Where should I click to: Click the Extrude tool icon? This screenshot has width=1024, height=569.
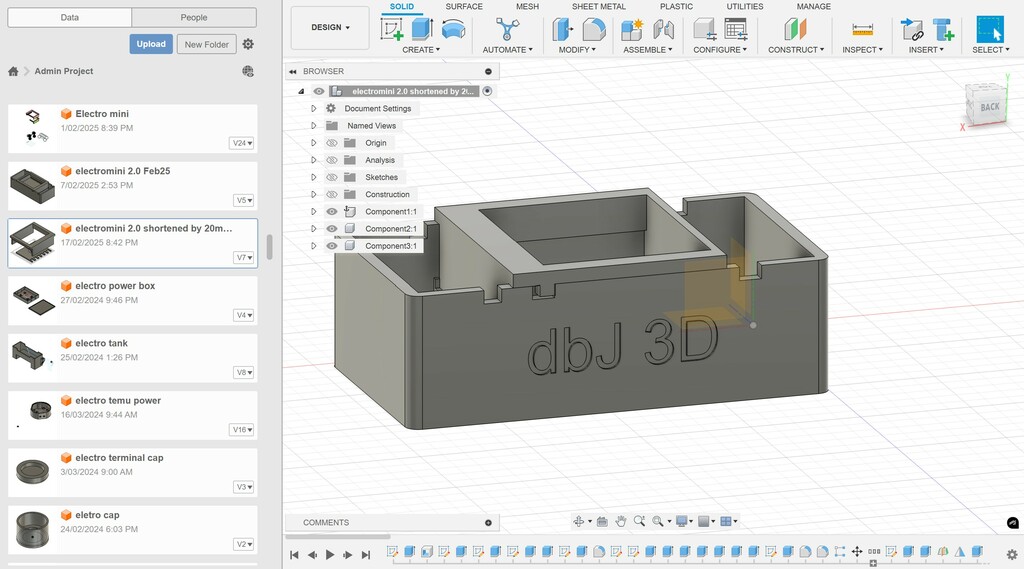422,29
